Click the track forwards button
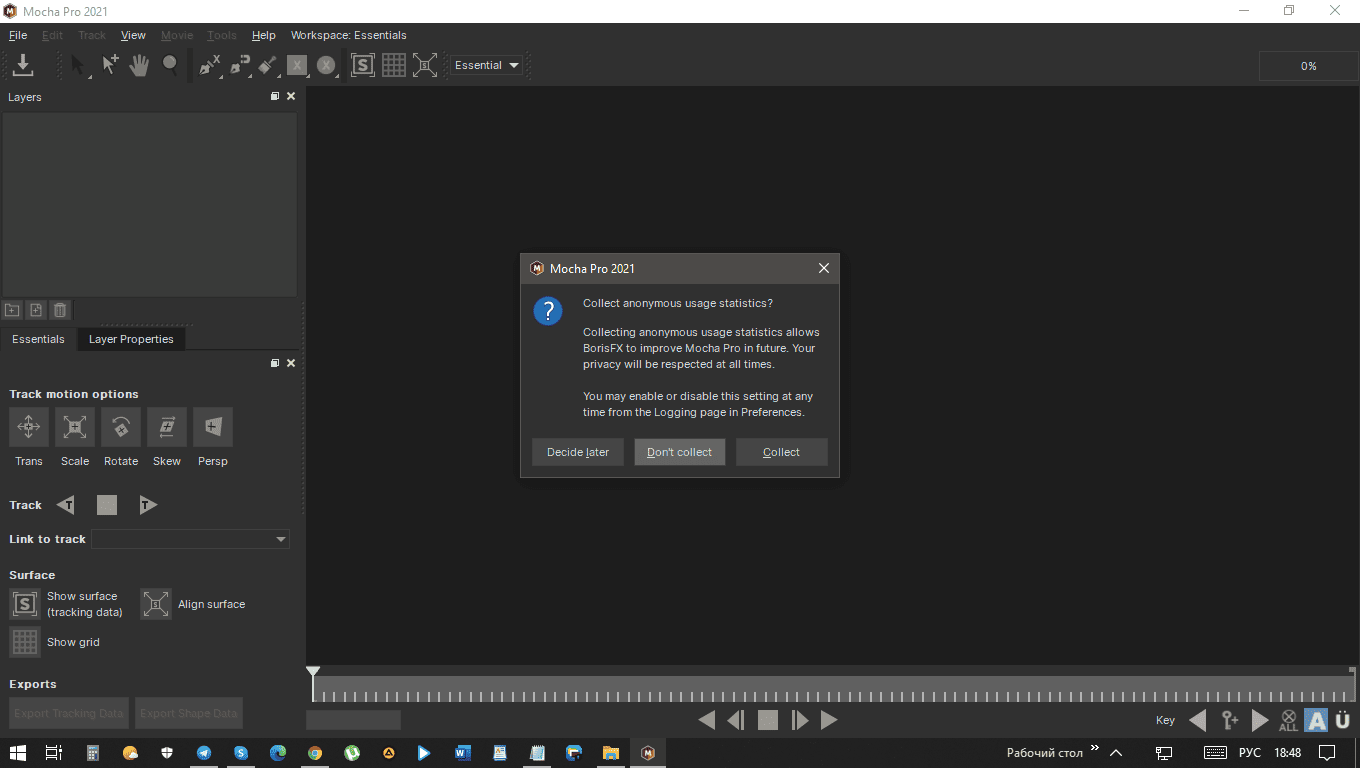Image resolution: width=1360 pixels, height=768 pixels. pos(147,505)
